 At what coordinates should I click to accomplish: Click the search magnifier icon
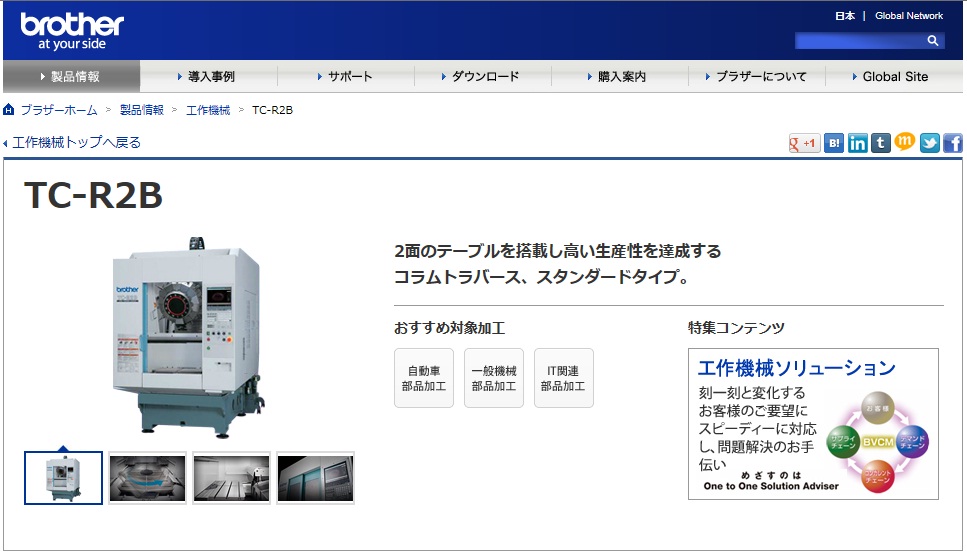click(933, 41)
